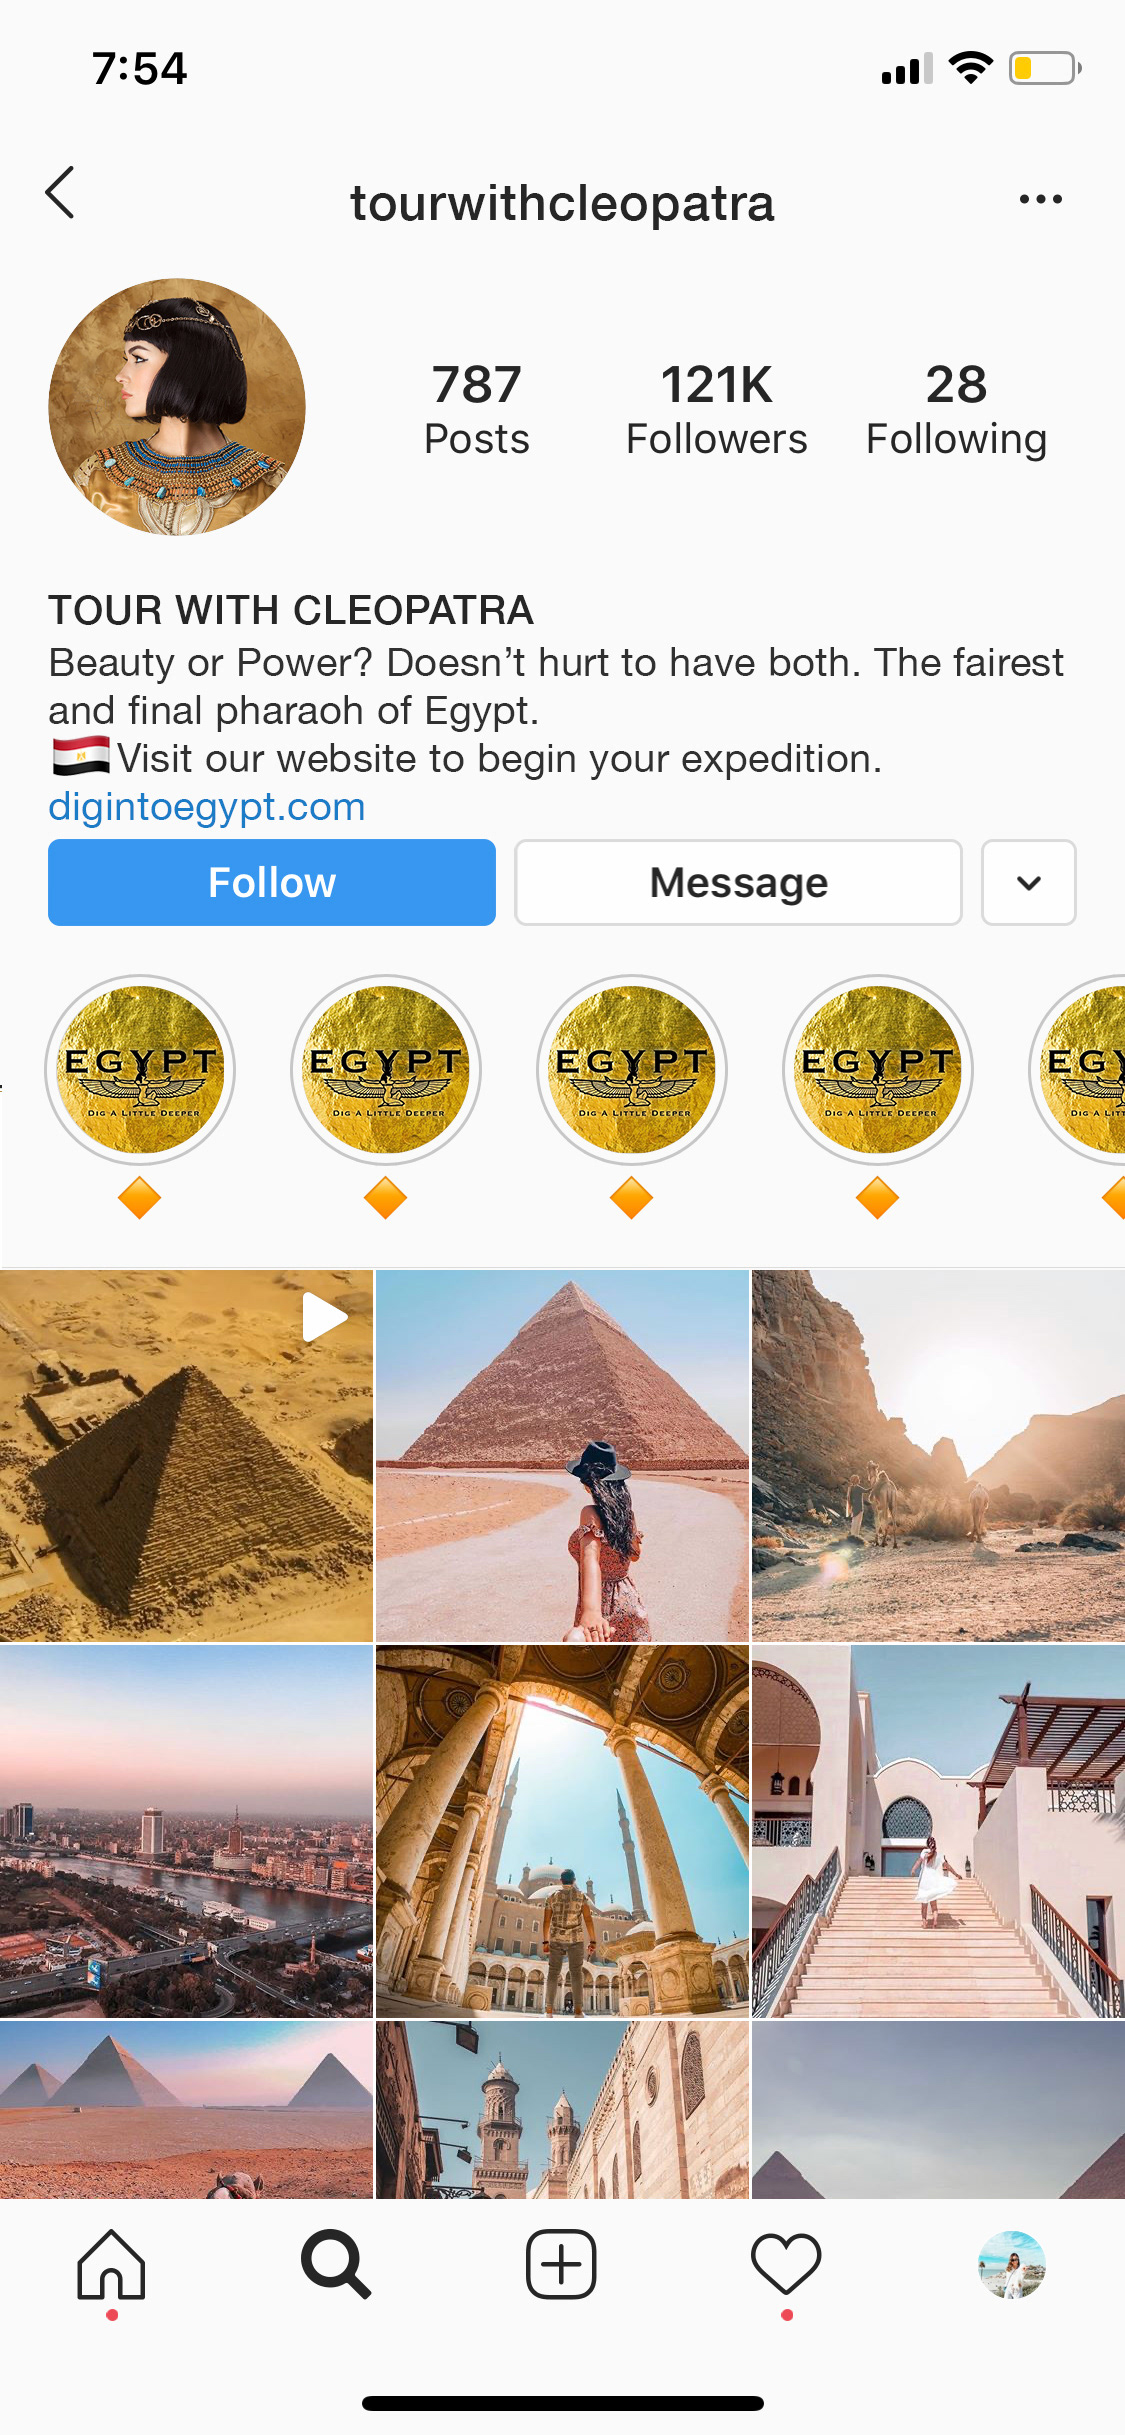
Task: Open the white staircase building photo
Action: click(x=938, y=1832)
